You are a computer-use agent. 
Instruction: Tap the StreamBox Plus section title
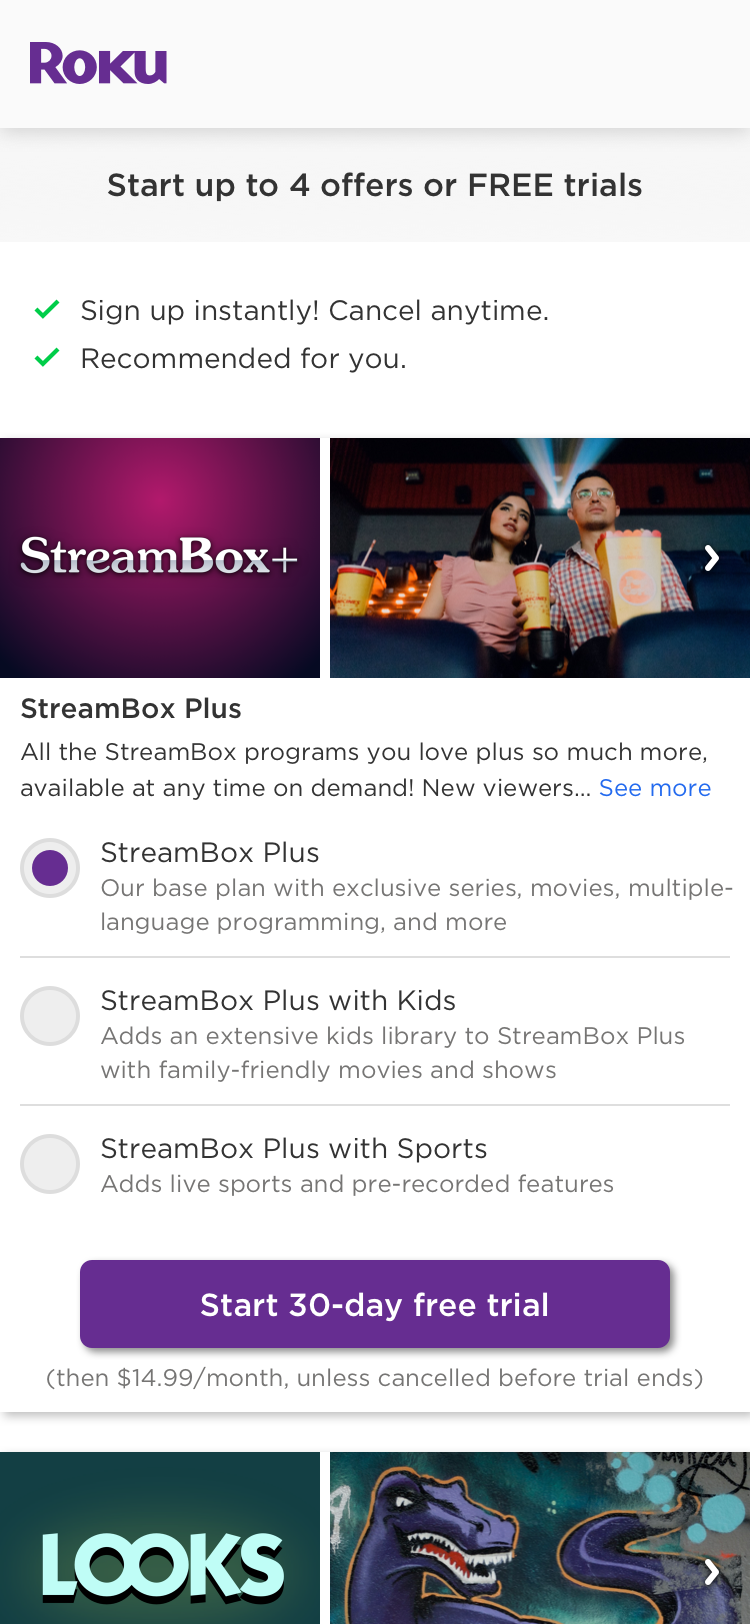coord(131,708)
